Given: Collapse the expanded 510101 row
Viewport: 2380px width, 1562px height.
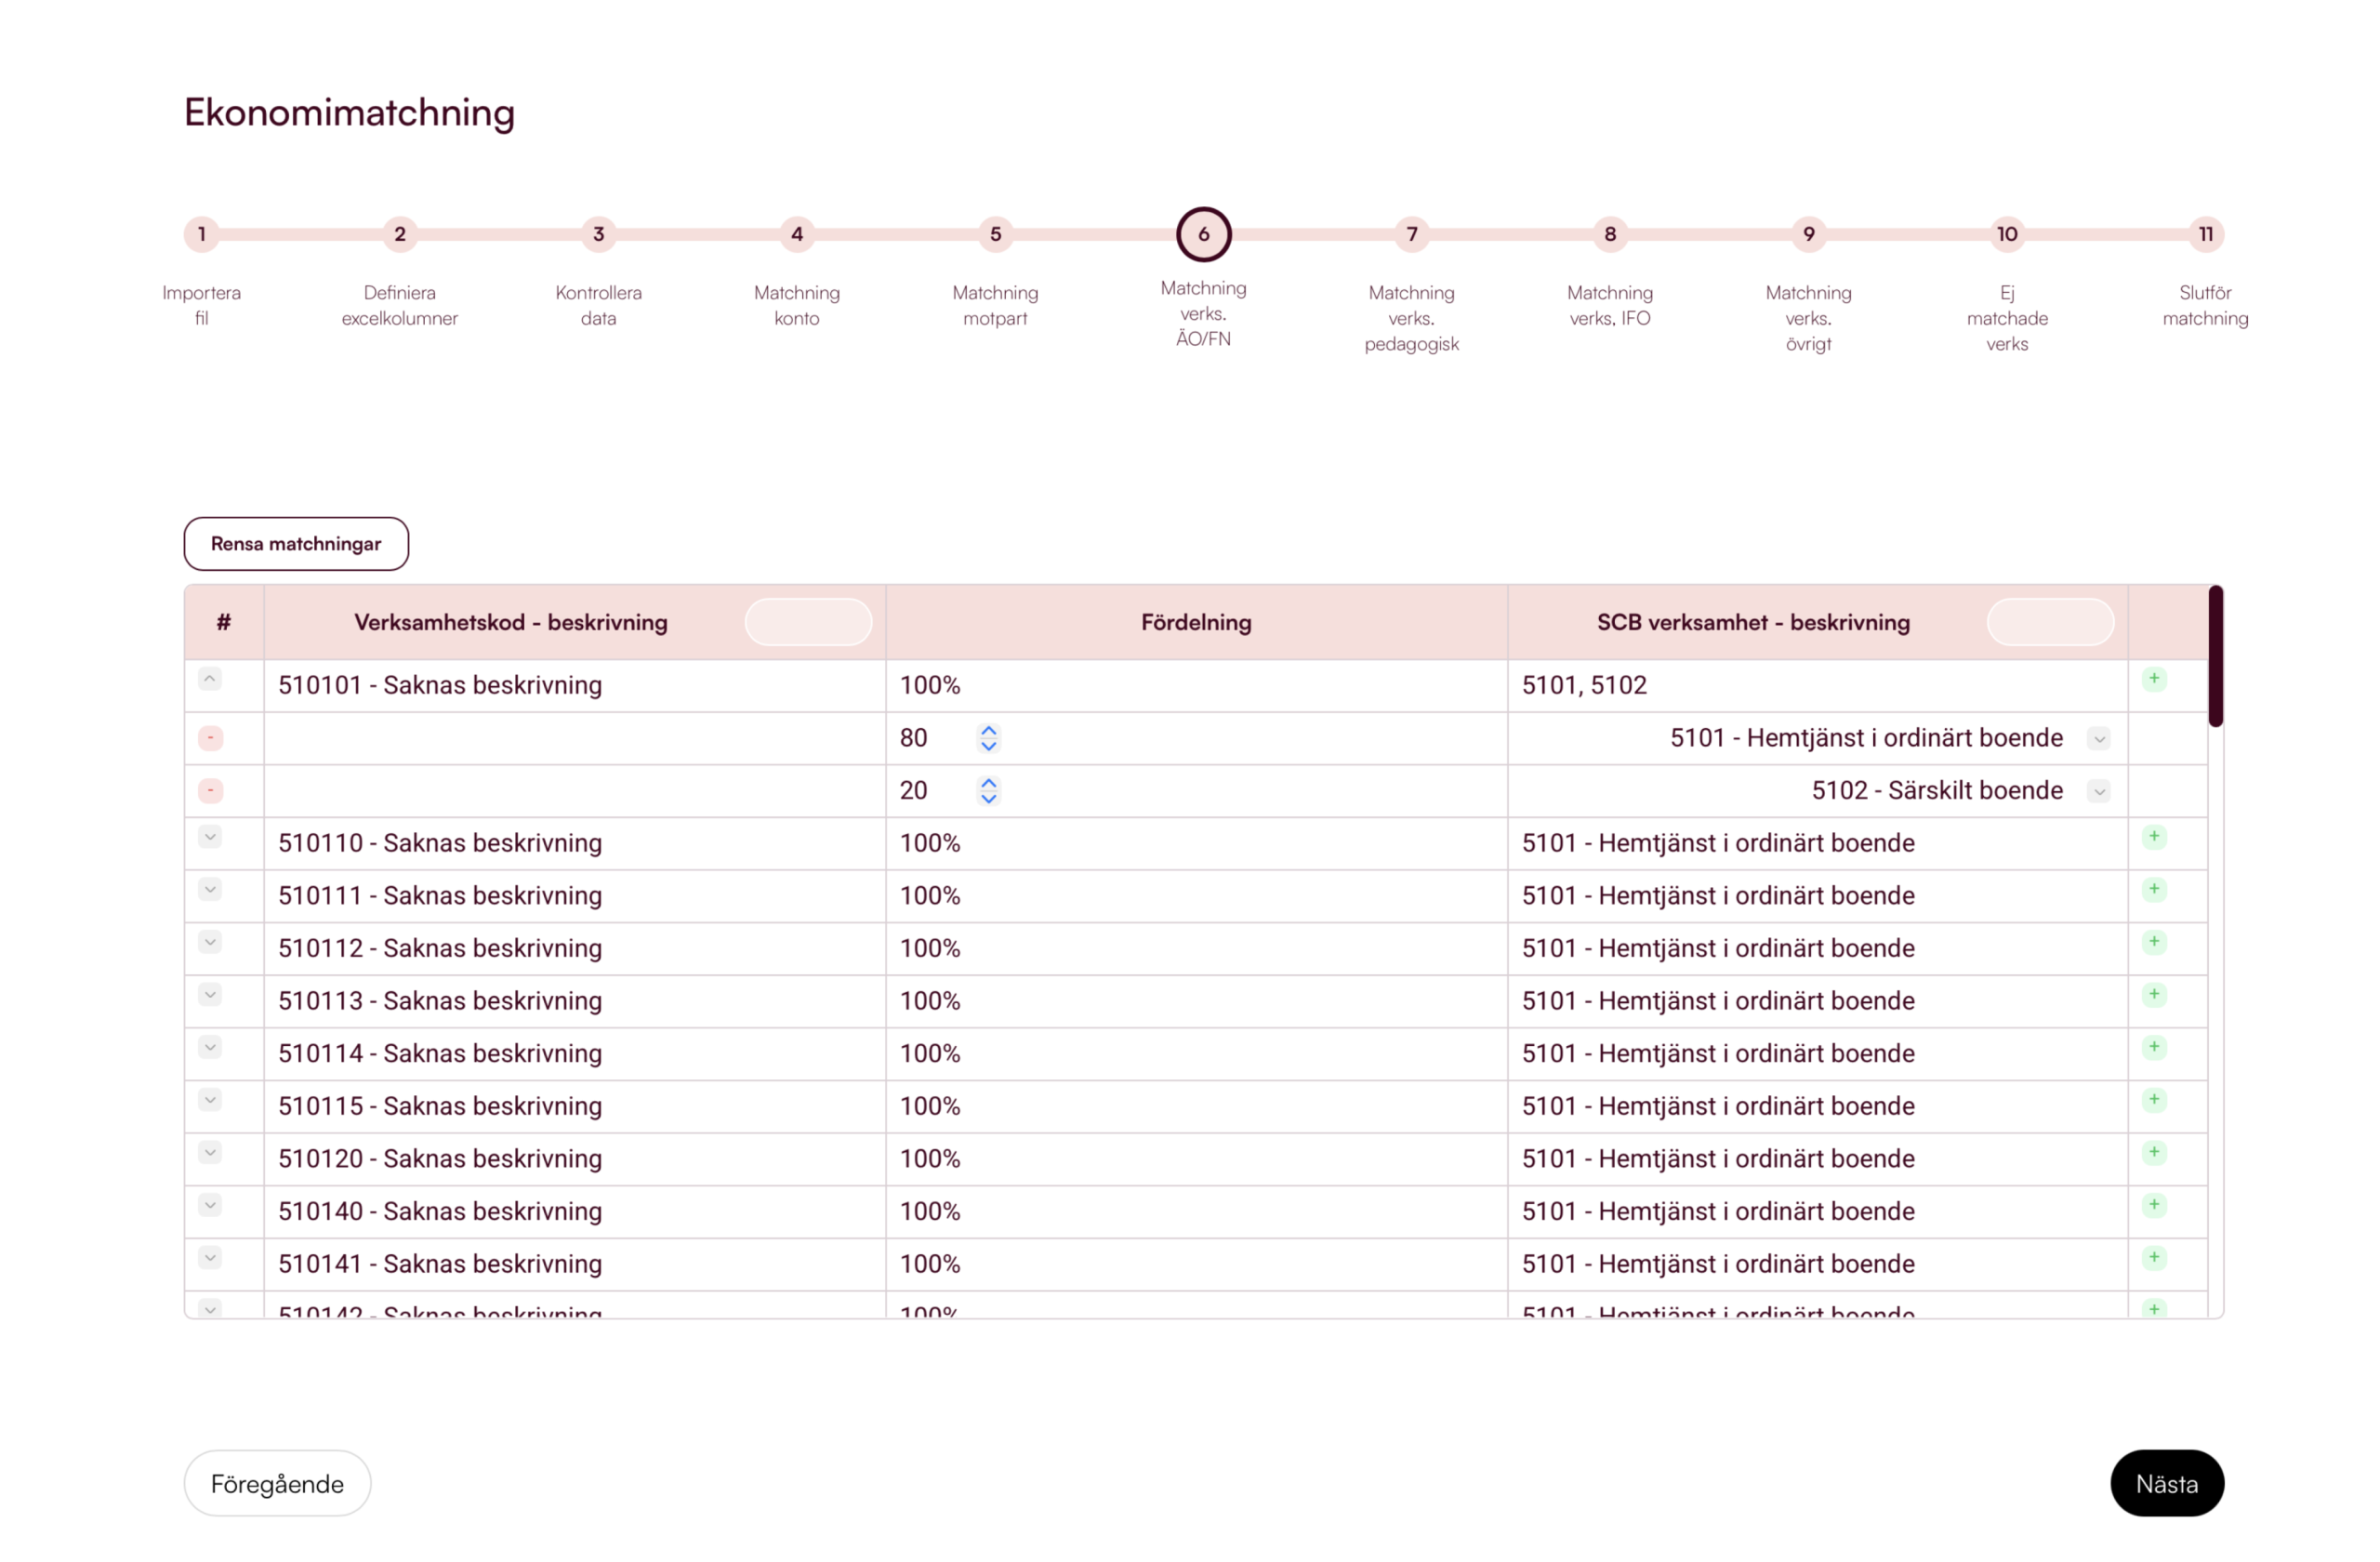Looking at the screenshot, I should coord(209,679).
